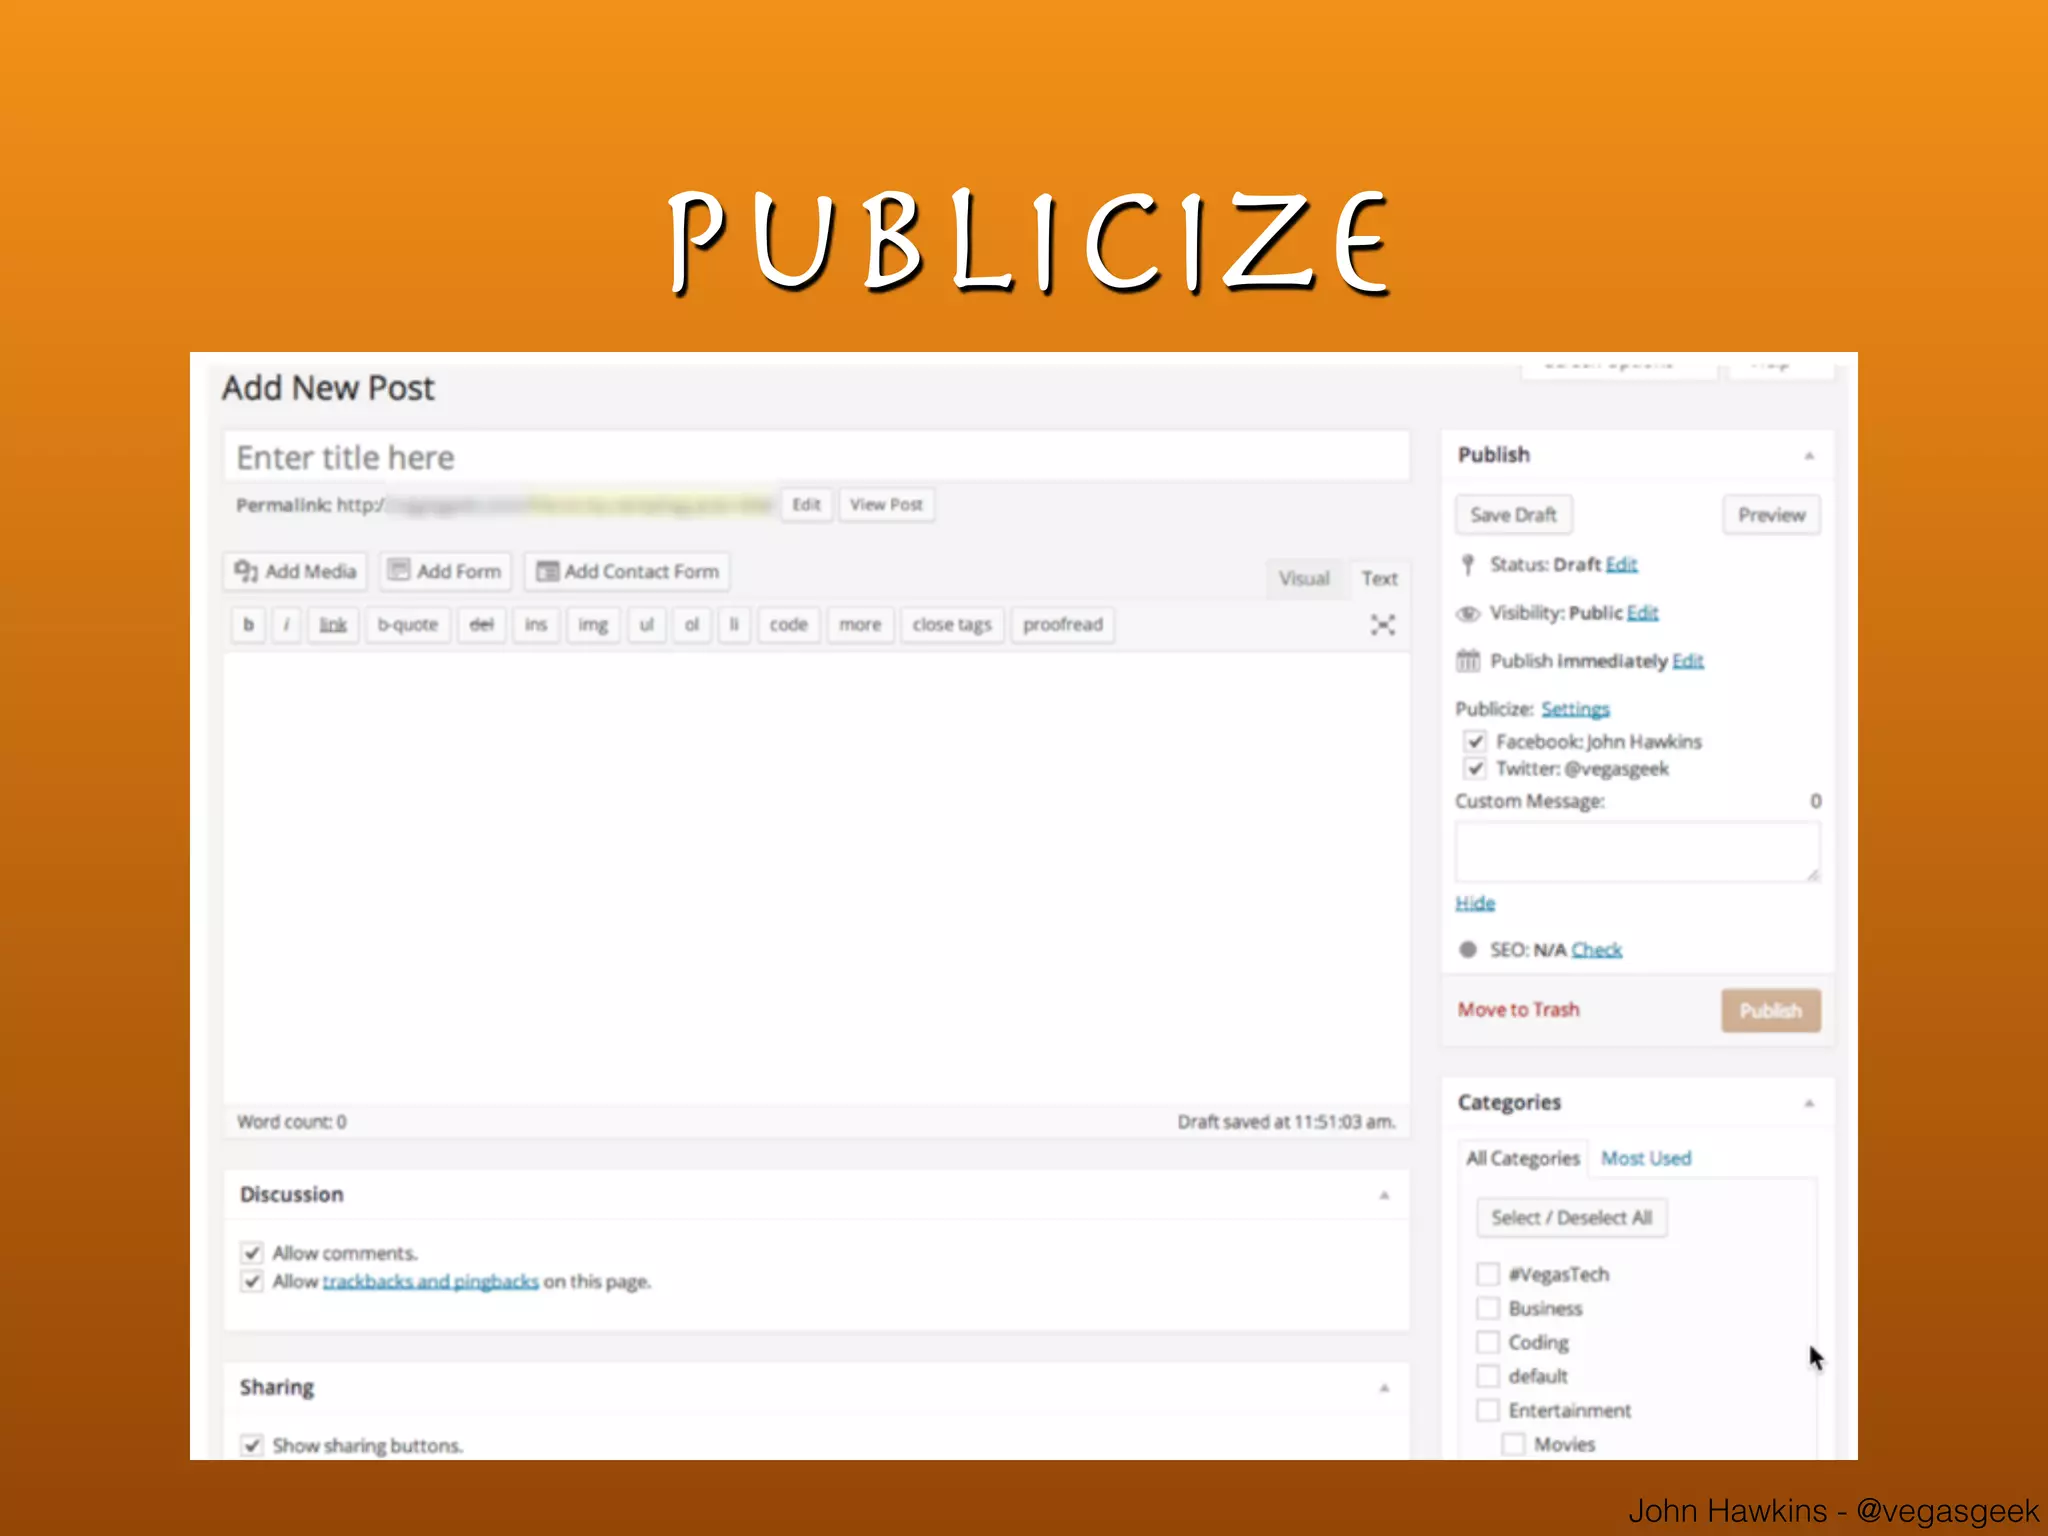
Task: Click the b-quote toolbar button
Action: (407, 625)
